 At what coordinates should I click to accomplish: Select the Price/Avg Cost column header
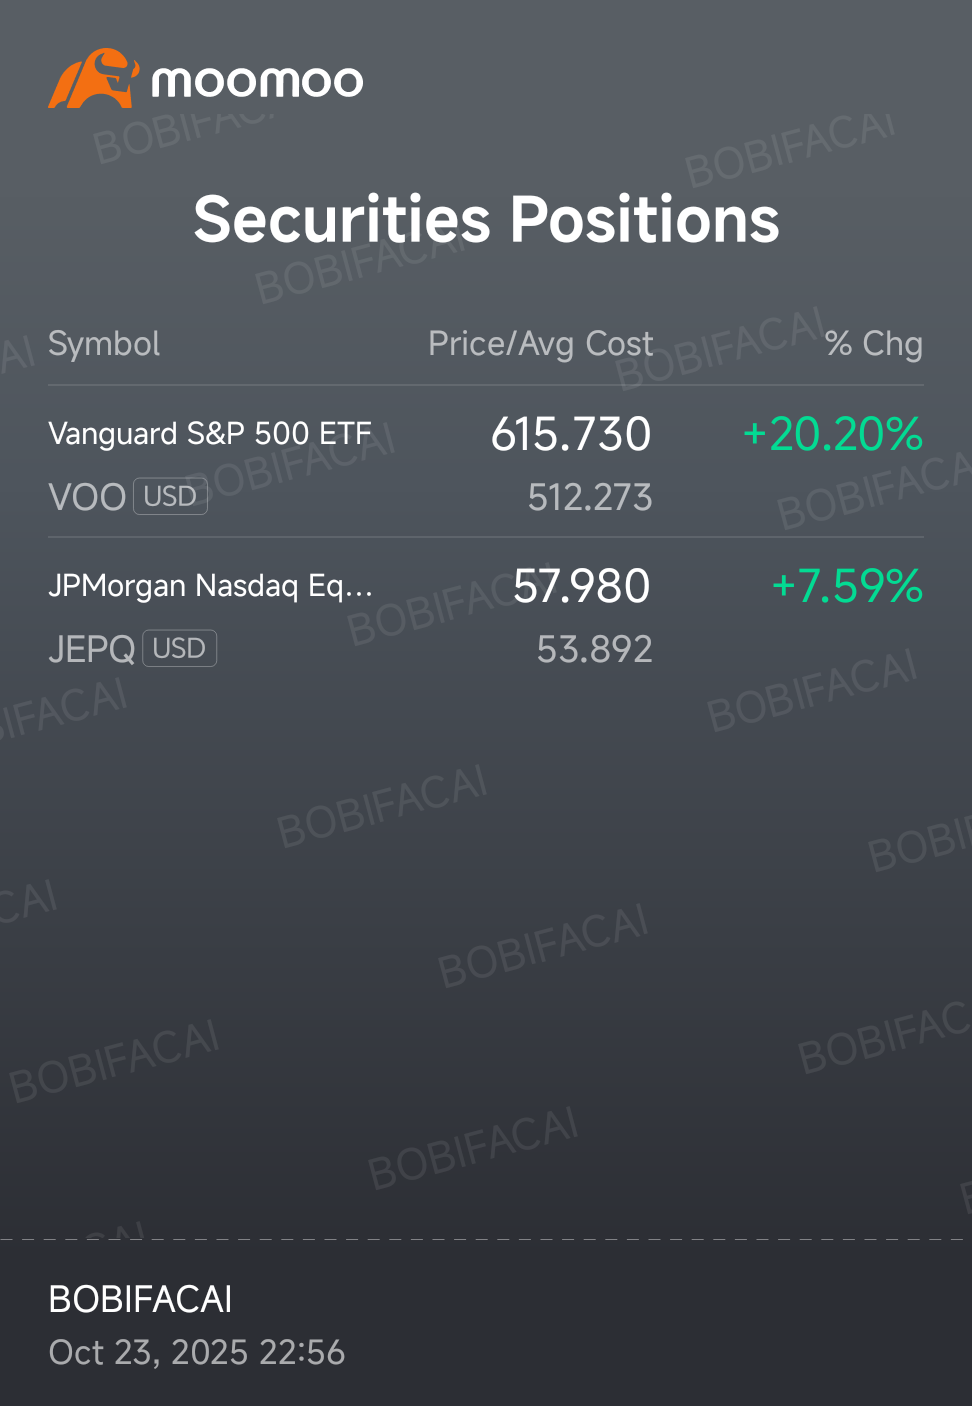(x=540, y=344)
